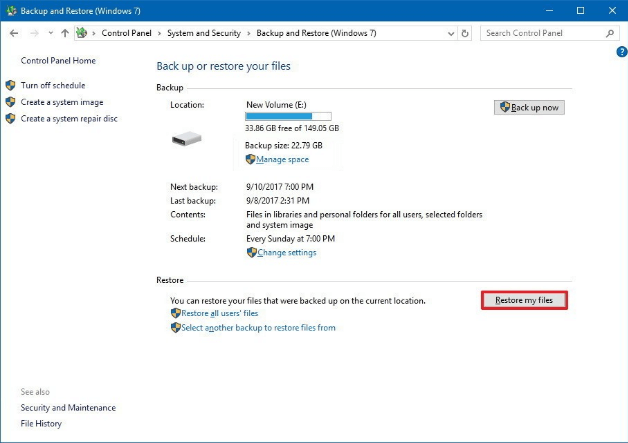Click the Refresh button in address bar

(466, 33)
